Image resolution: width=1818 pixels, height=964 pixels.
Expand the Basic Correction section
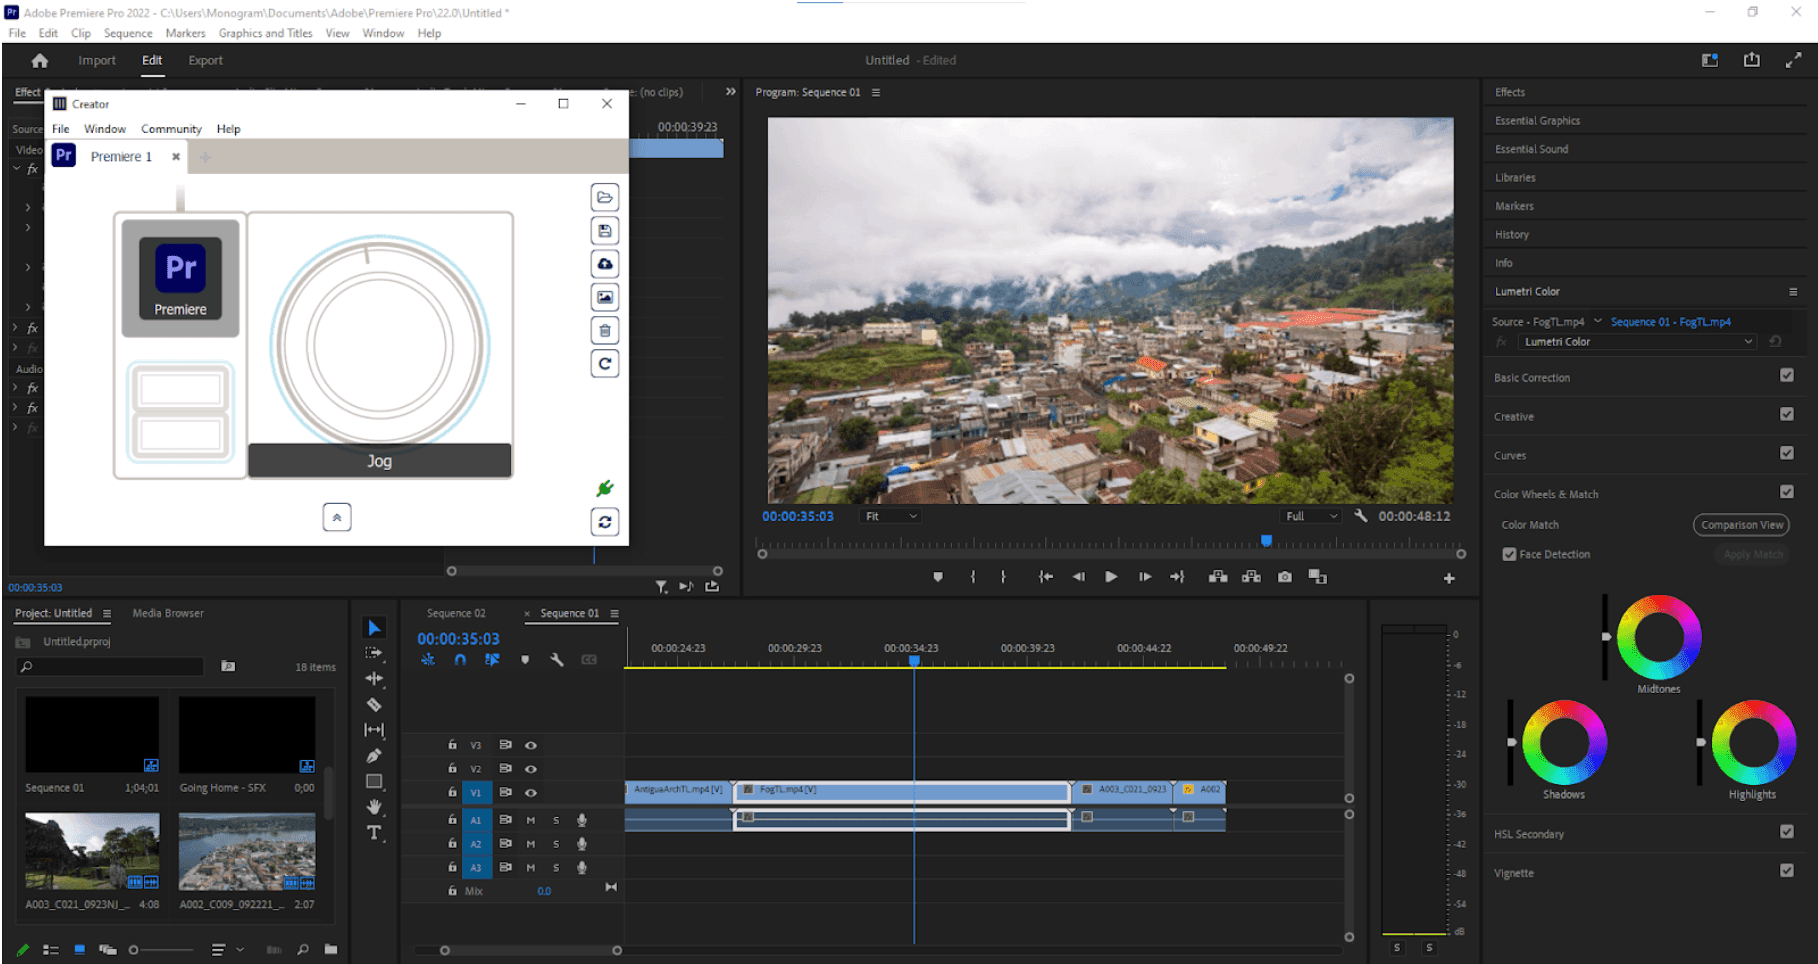(x=1532, y=377)
